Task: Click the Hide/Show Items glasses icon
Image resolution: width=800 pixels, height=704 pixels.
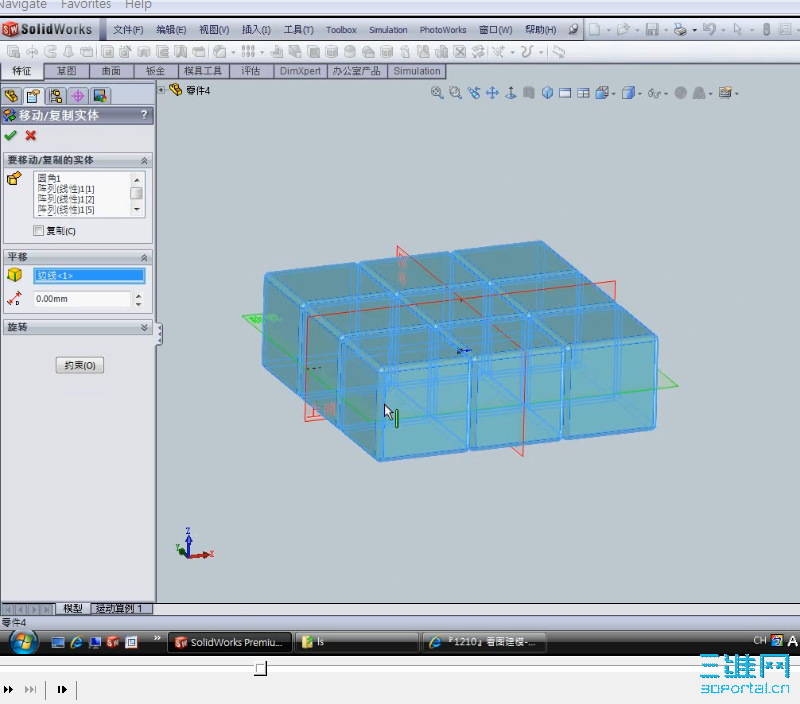Action: (x=654, y=93)
